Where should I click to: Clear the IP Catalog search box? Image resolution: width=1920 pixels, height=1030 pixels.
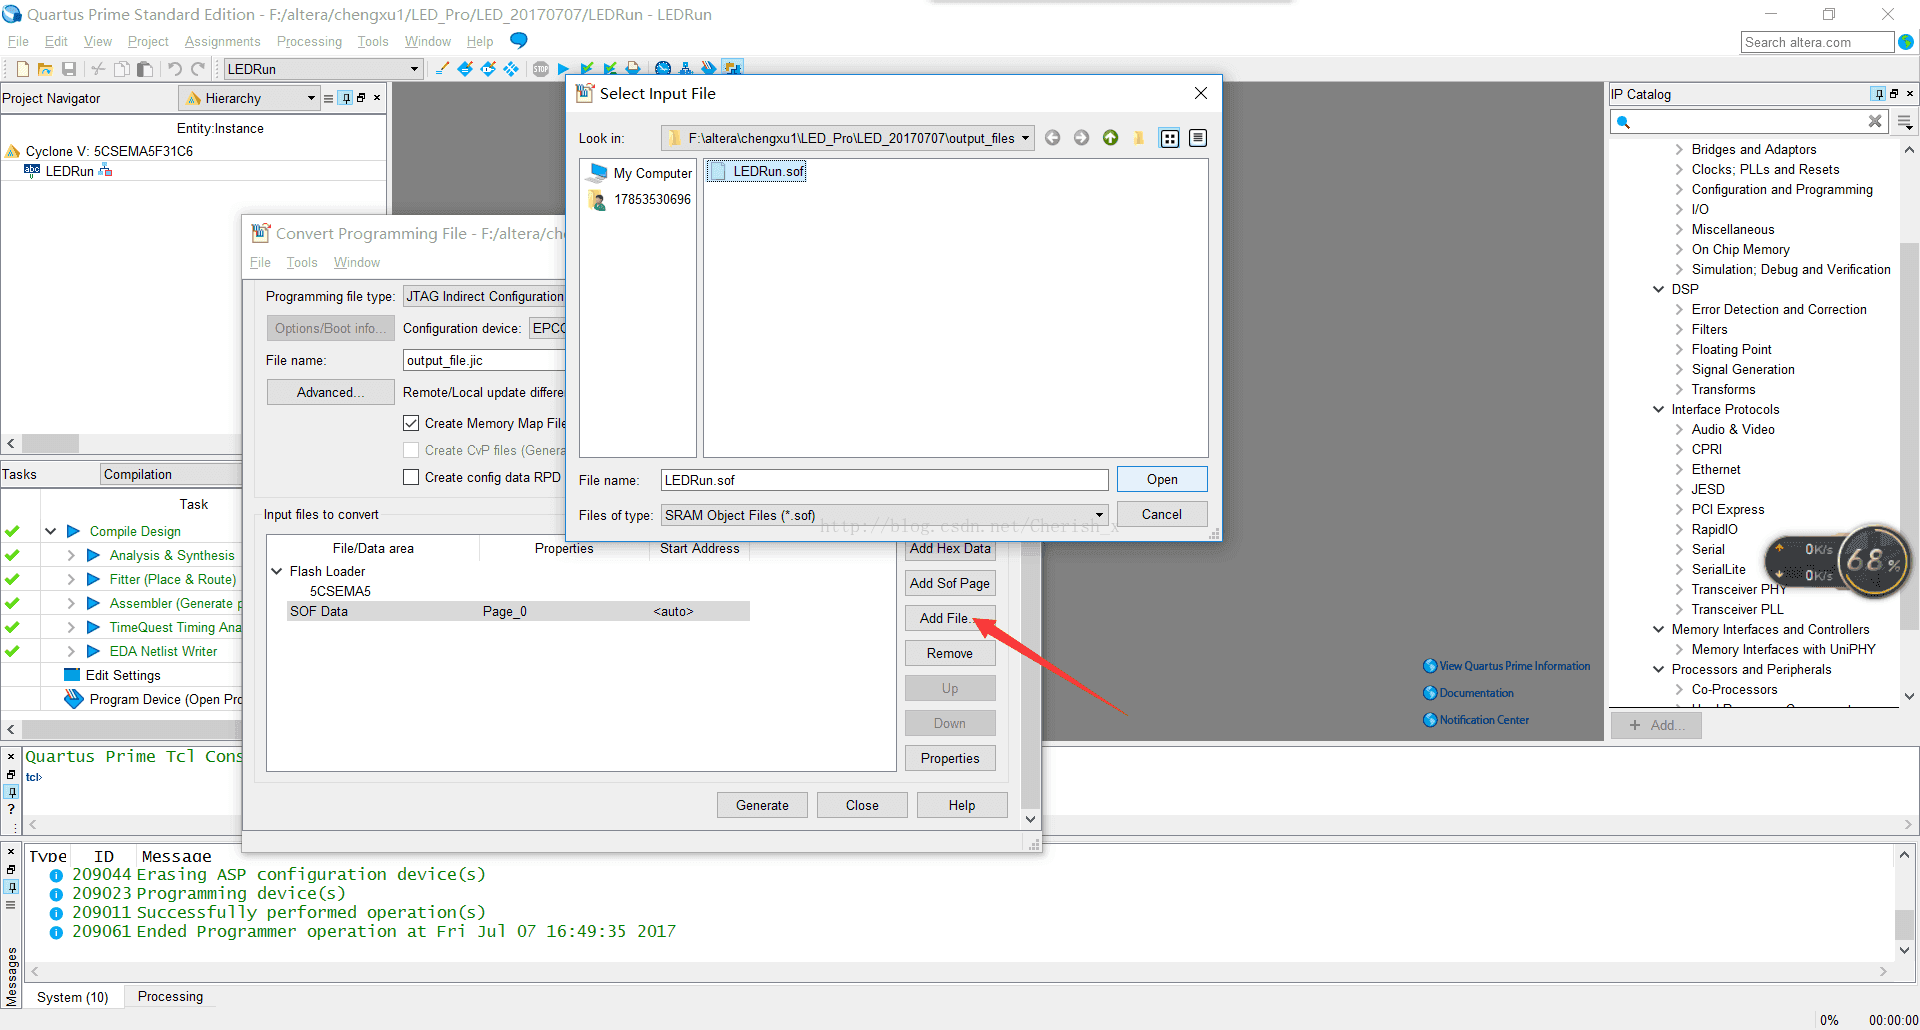click(1875, 121)
